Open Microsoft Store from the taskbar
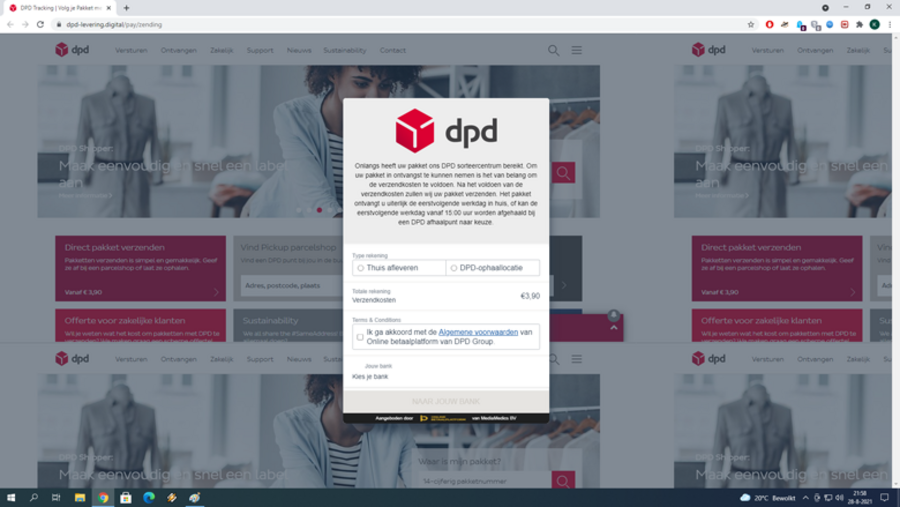Viewport: 900px width, 507px height. coord(126,498)
